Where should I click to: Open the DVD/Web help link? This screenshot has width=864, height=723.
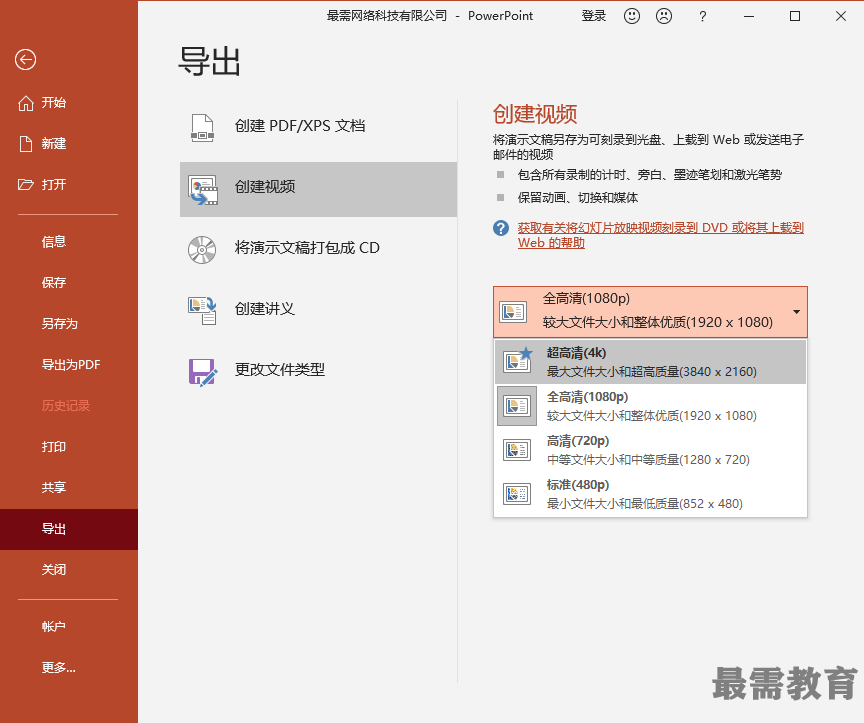tap(660, 235)
